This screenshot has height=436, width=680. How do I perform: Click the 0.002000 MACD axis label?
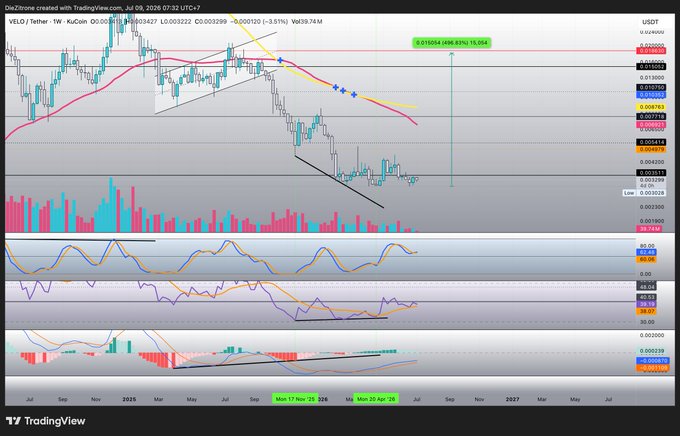coord(652,335)
